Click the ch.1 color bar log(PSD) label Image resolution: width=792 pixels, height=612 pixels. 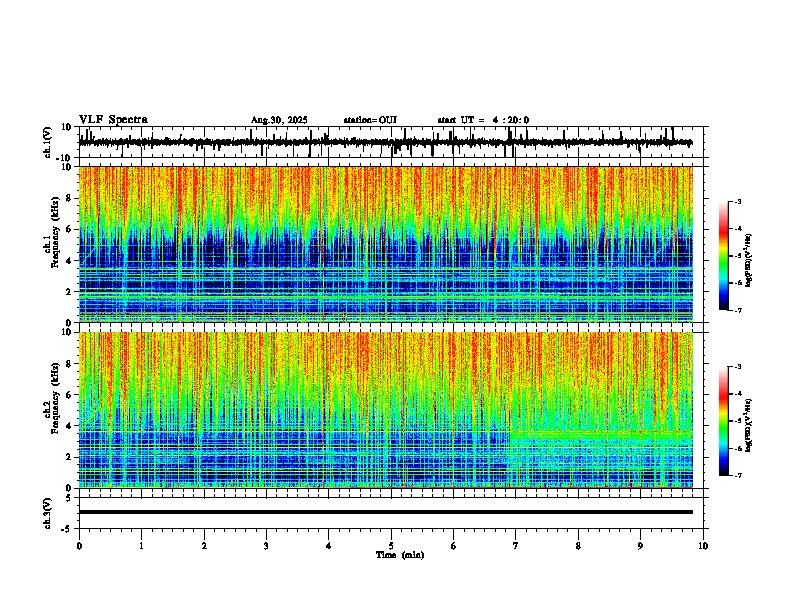click(749, 260)
